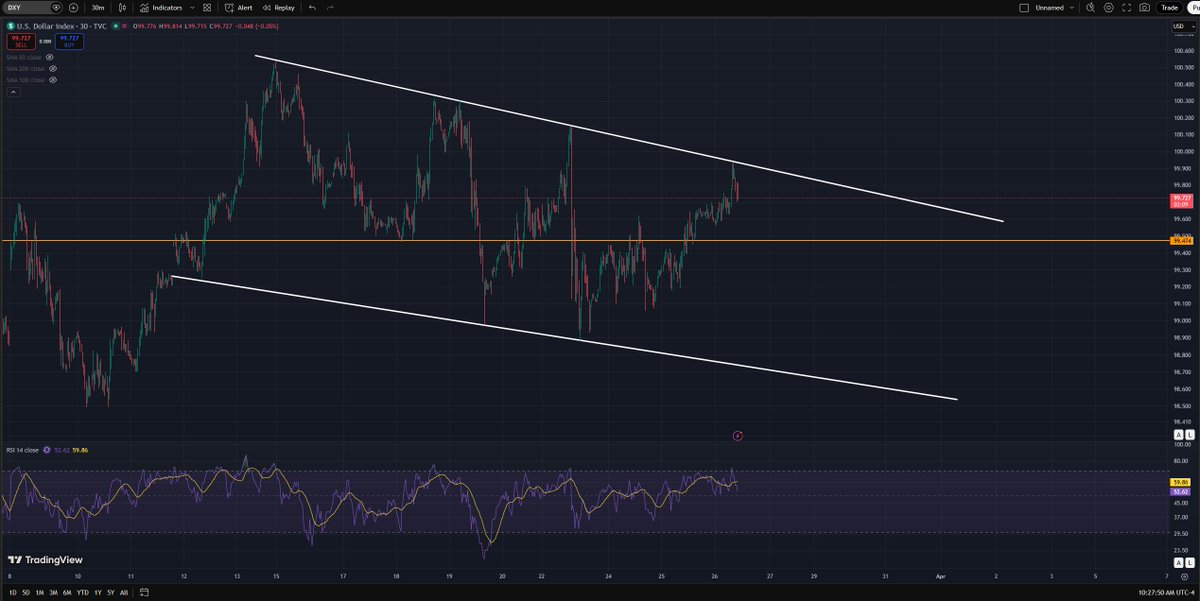Open quick search icon in top bar
The width and height of the screenshot is (1200, 601).
pos(1092,7)
